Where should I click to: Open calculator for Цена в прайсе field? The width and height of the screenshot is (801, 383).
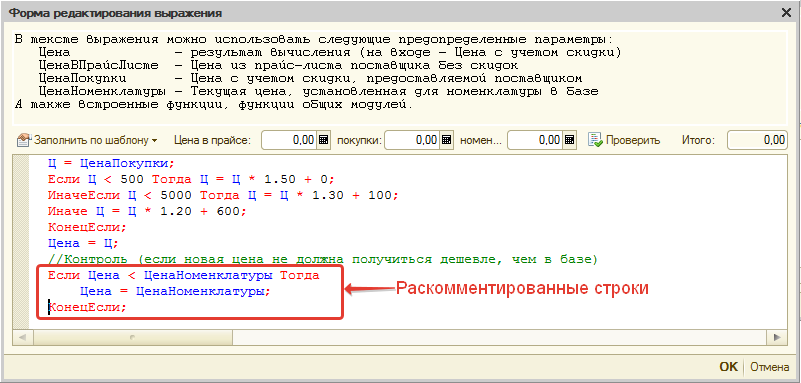coord(323,140)
